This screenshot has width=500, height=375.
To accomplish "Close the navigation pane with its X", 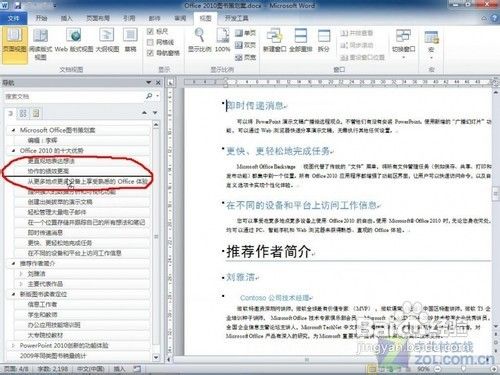I will 158,82.
